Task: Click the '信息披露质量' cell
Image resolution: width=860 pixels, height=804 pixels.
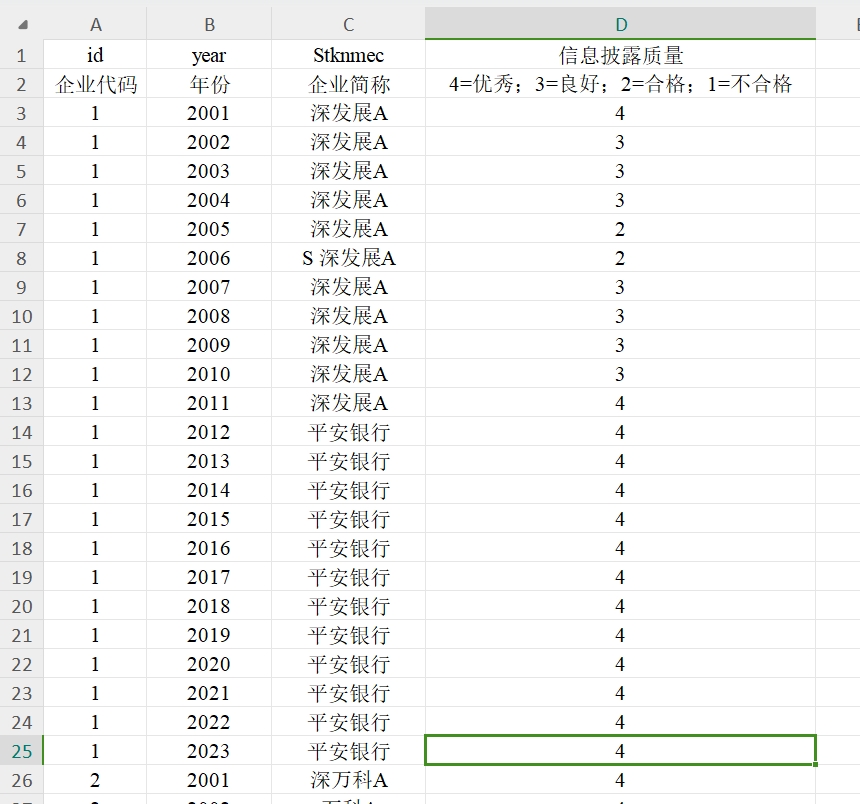Action: tap(620, 55)
